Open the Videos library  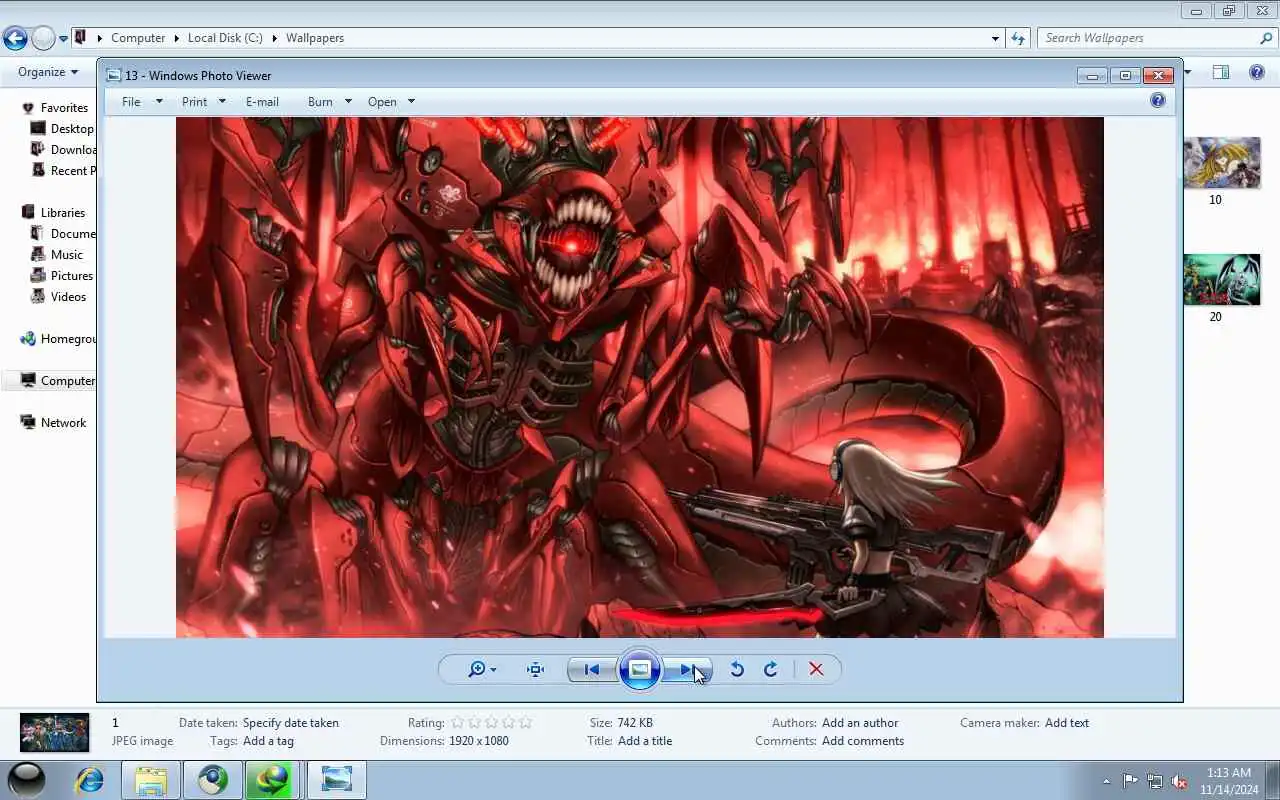(68, 296)
